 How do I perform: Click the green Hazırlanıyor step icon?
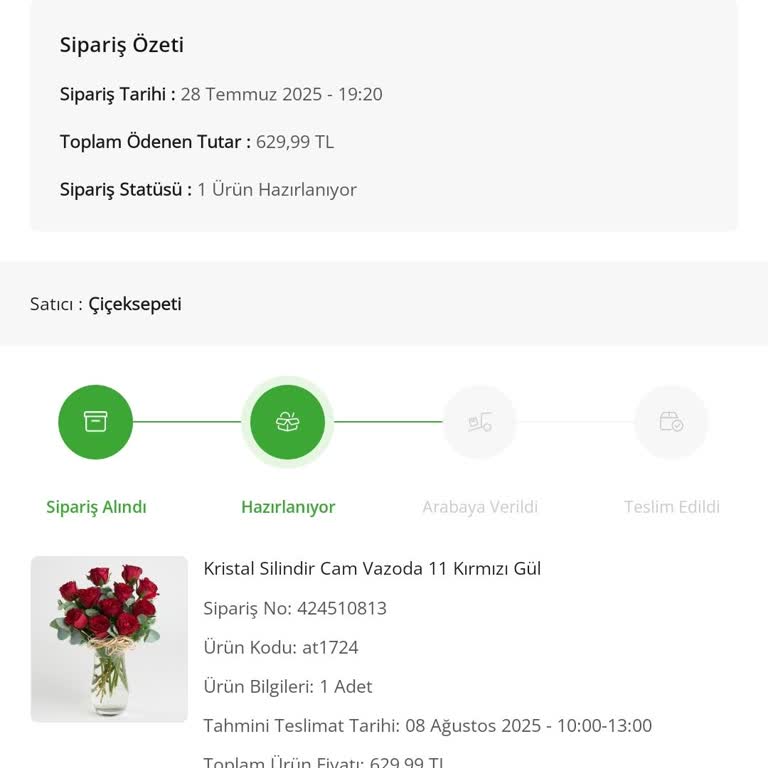pyautogui.click(x=288, y=422)
